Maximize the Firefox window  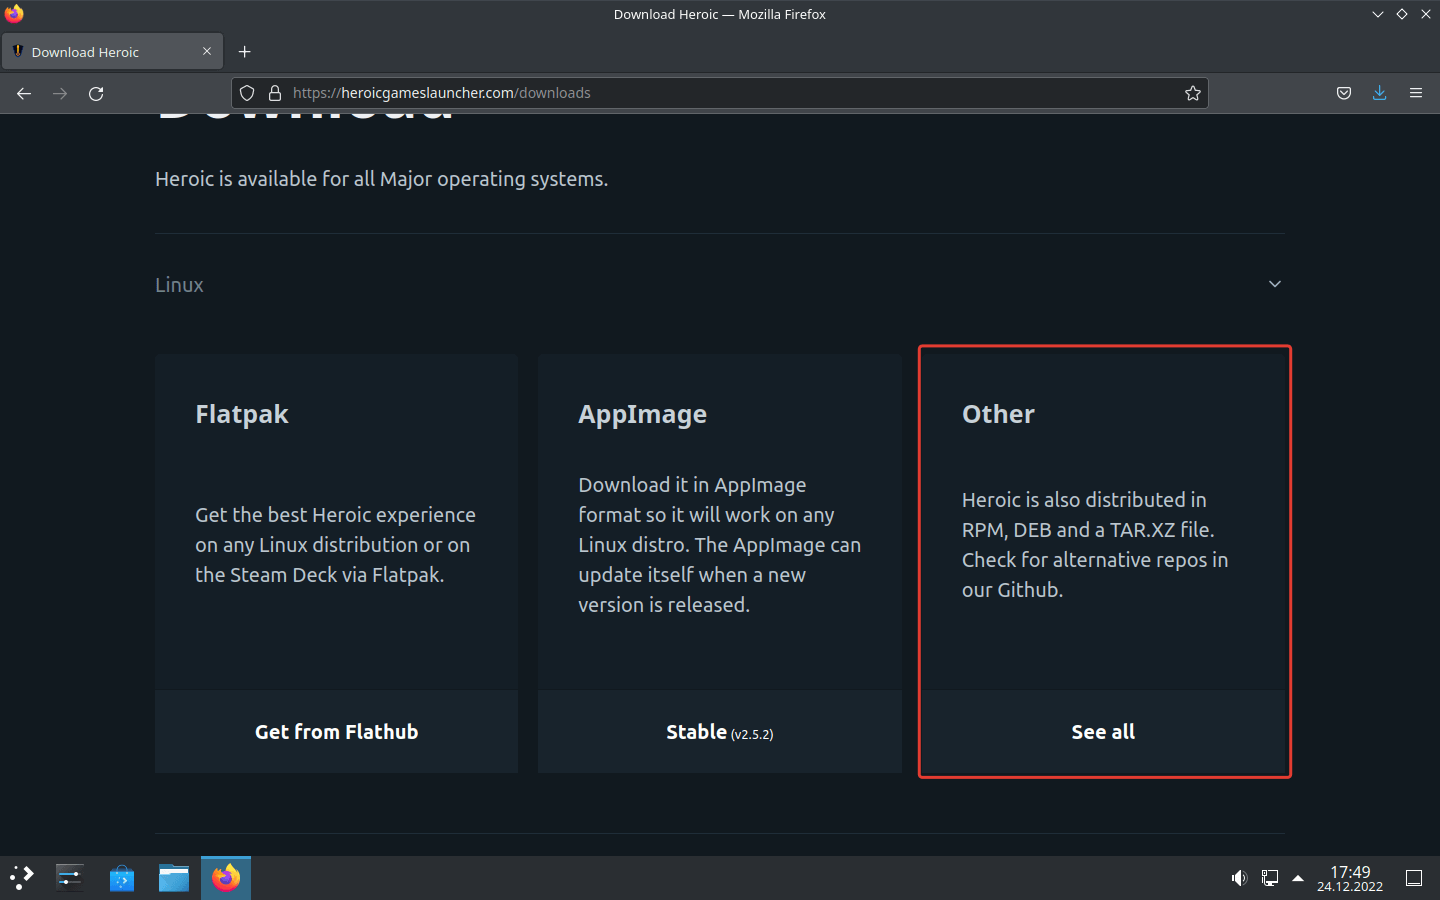(1402, 14)
